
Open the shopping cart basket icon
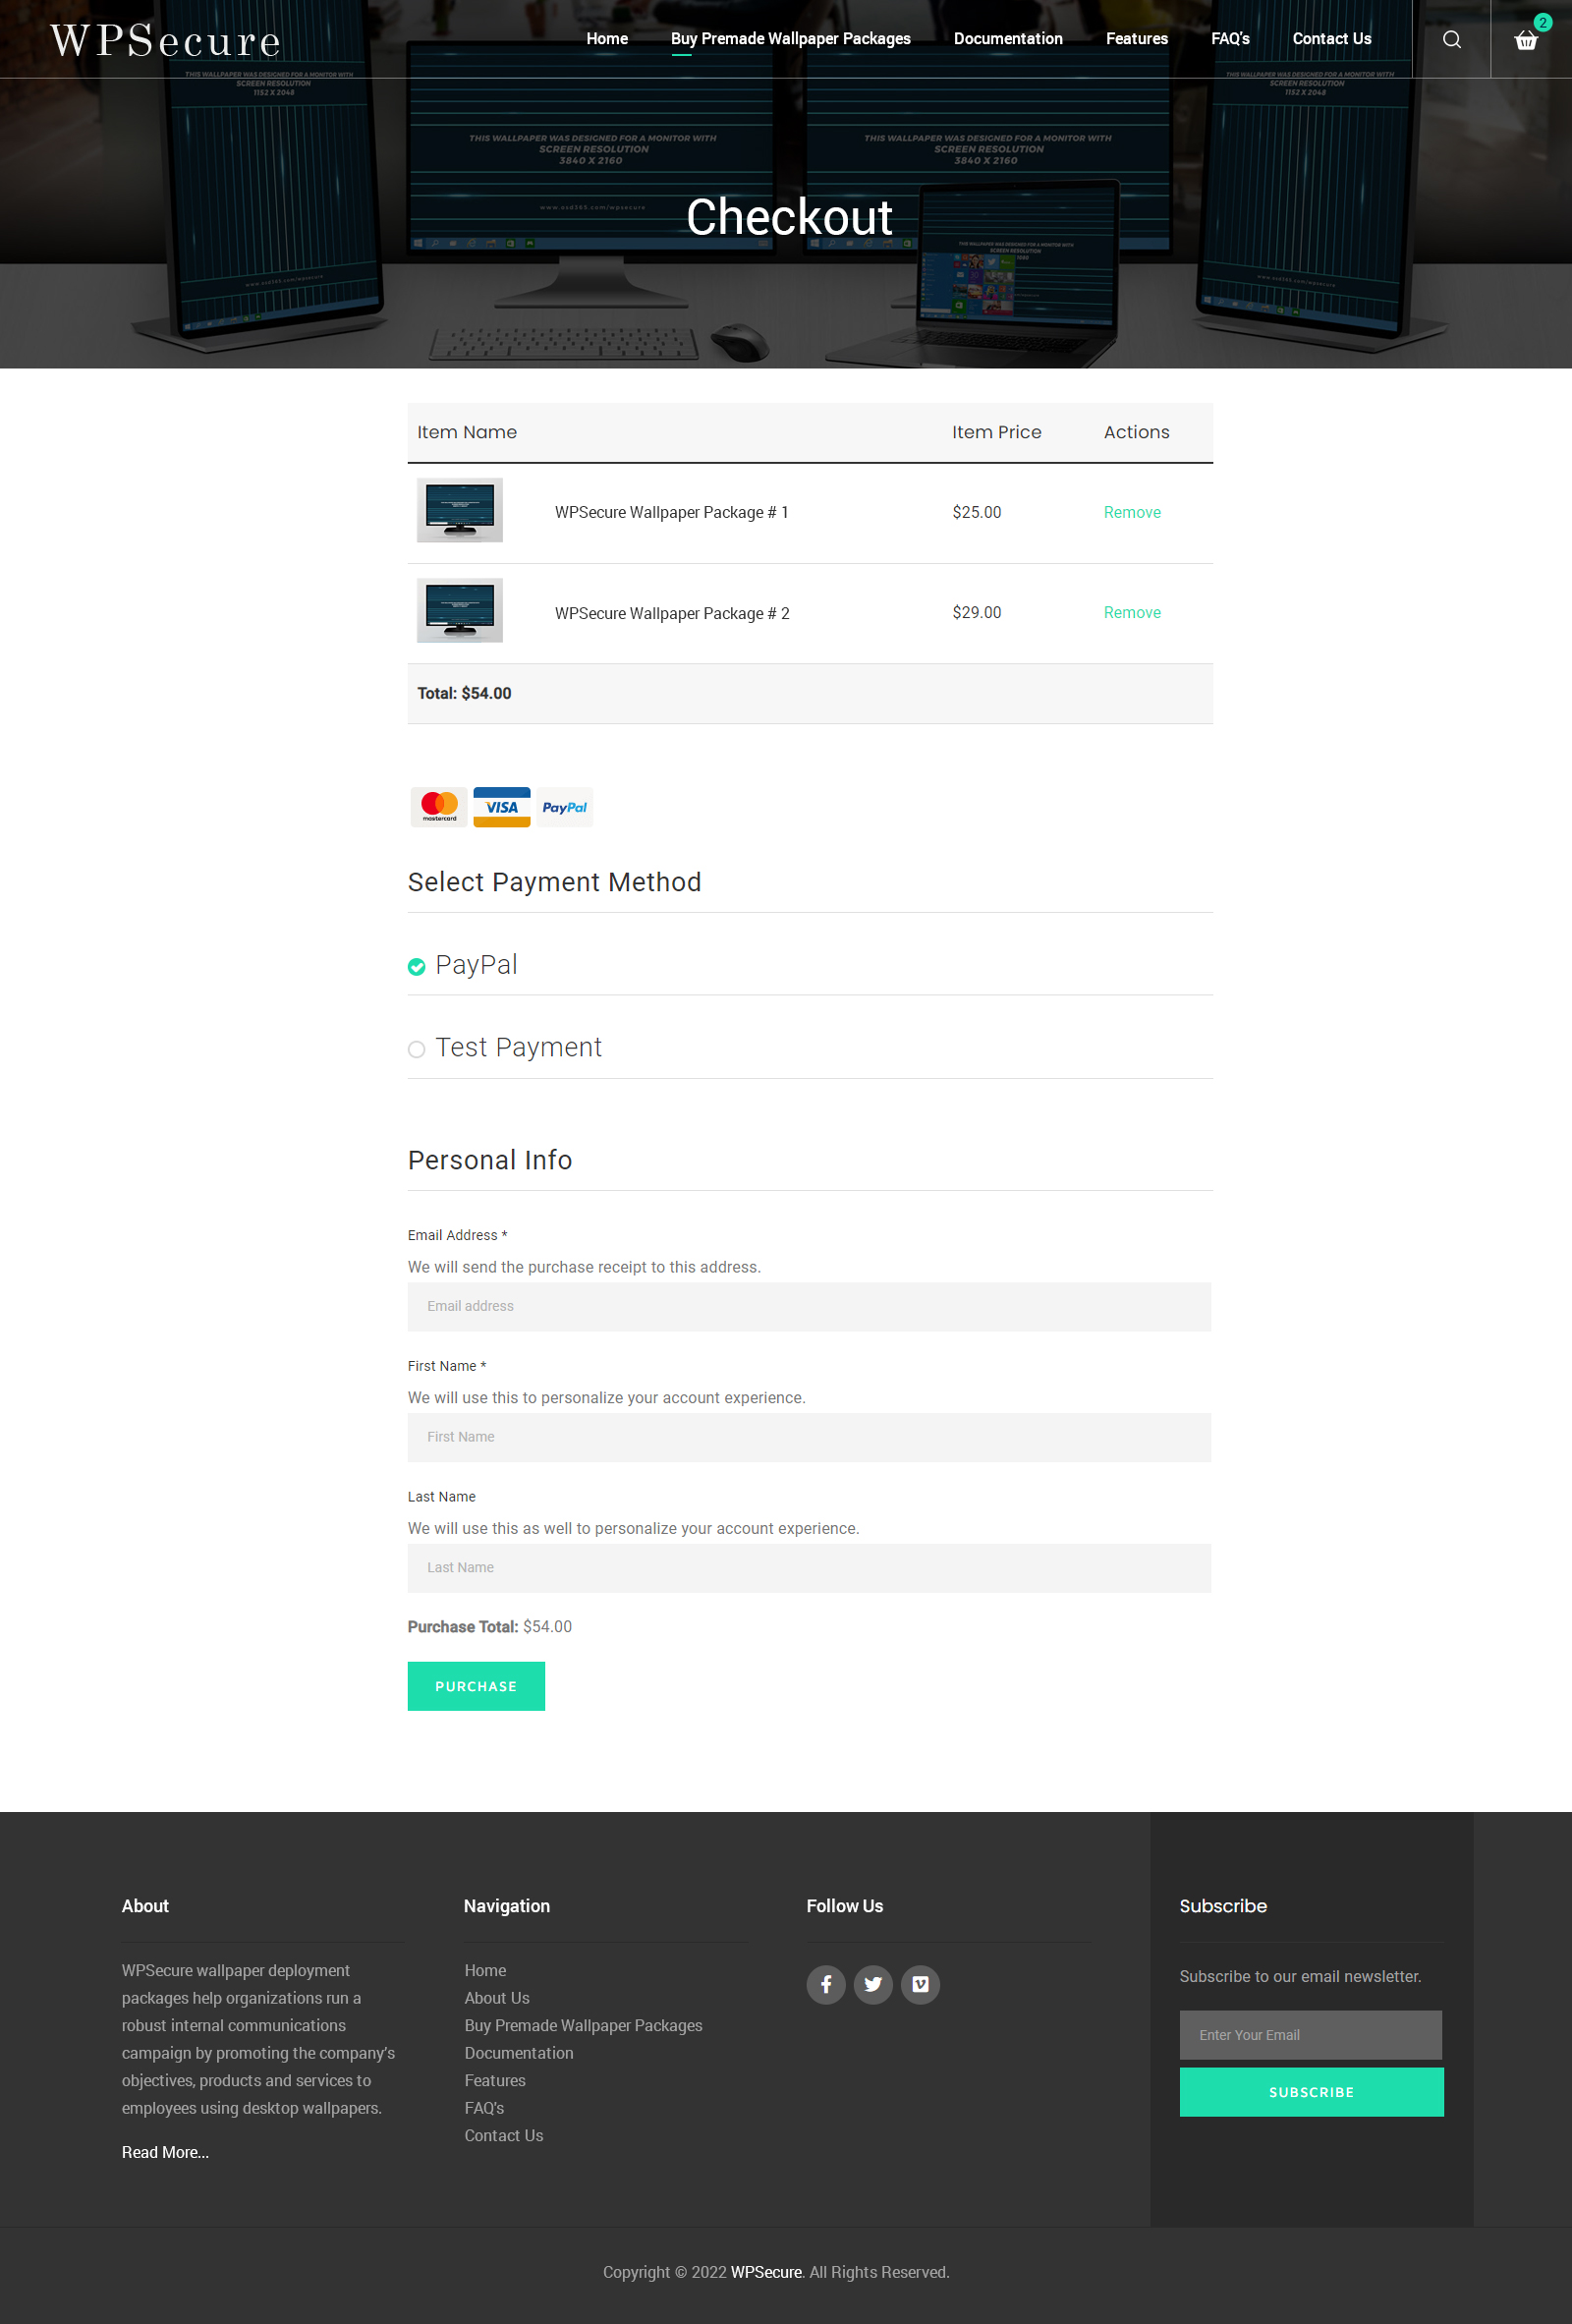[x=1525, y=40]
